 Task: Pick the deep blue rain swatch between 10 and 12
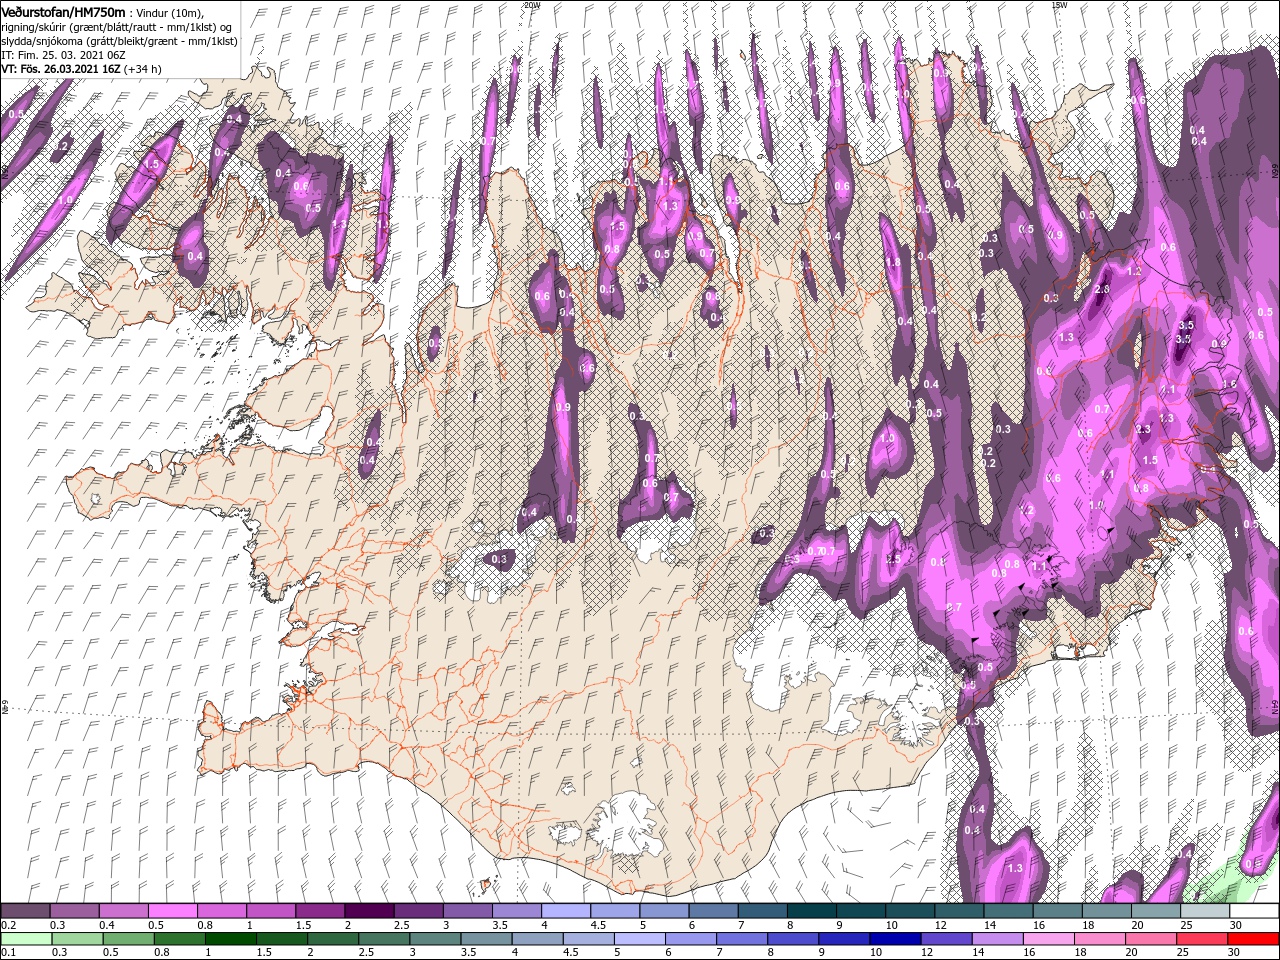896,939
